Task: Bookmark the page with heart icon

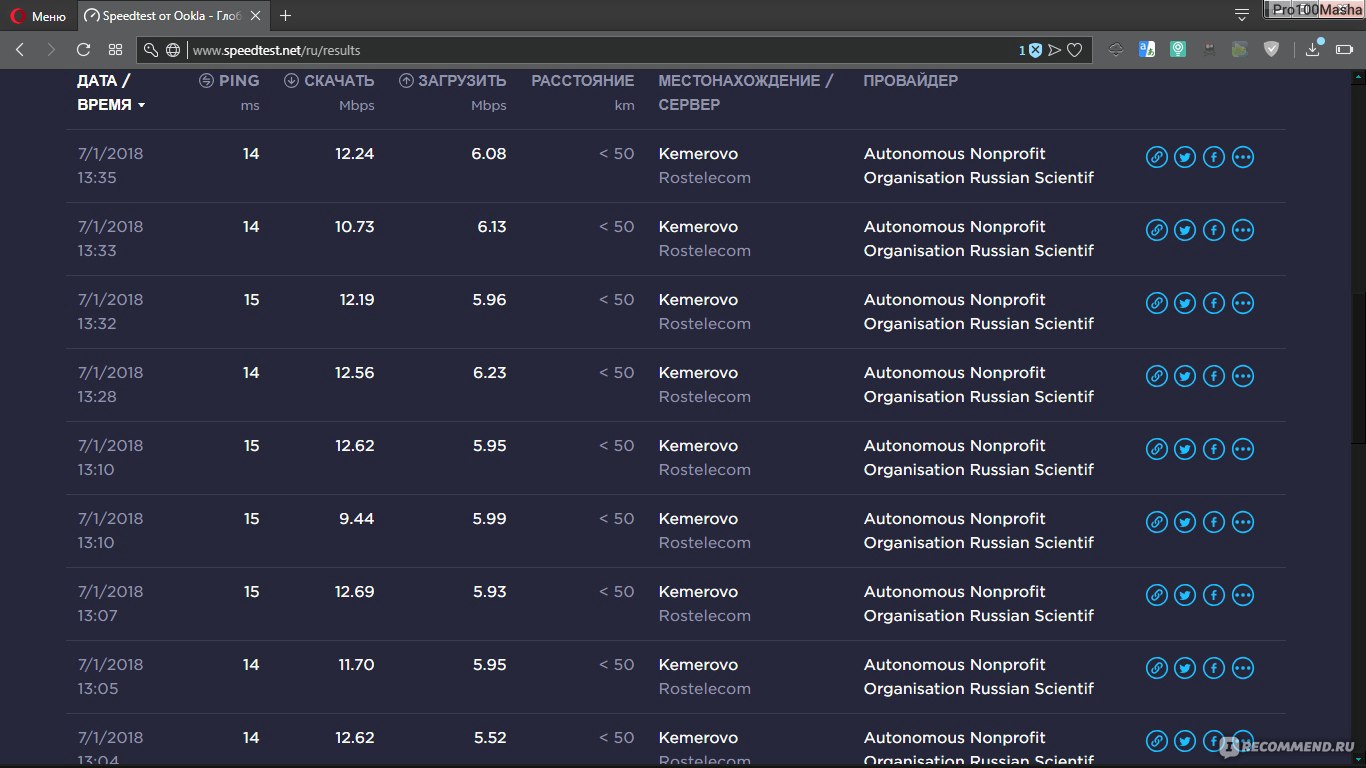Action: coord(1075,50)
